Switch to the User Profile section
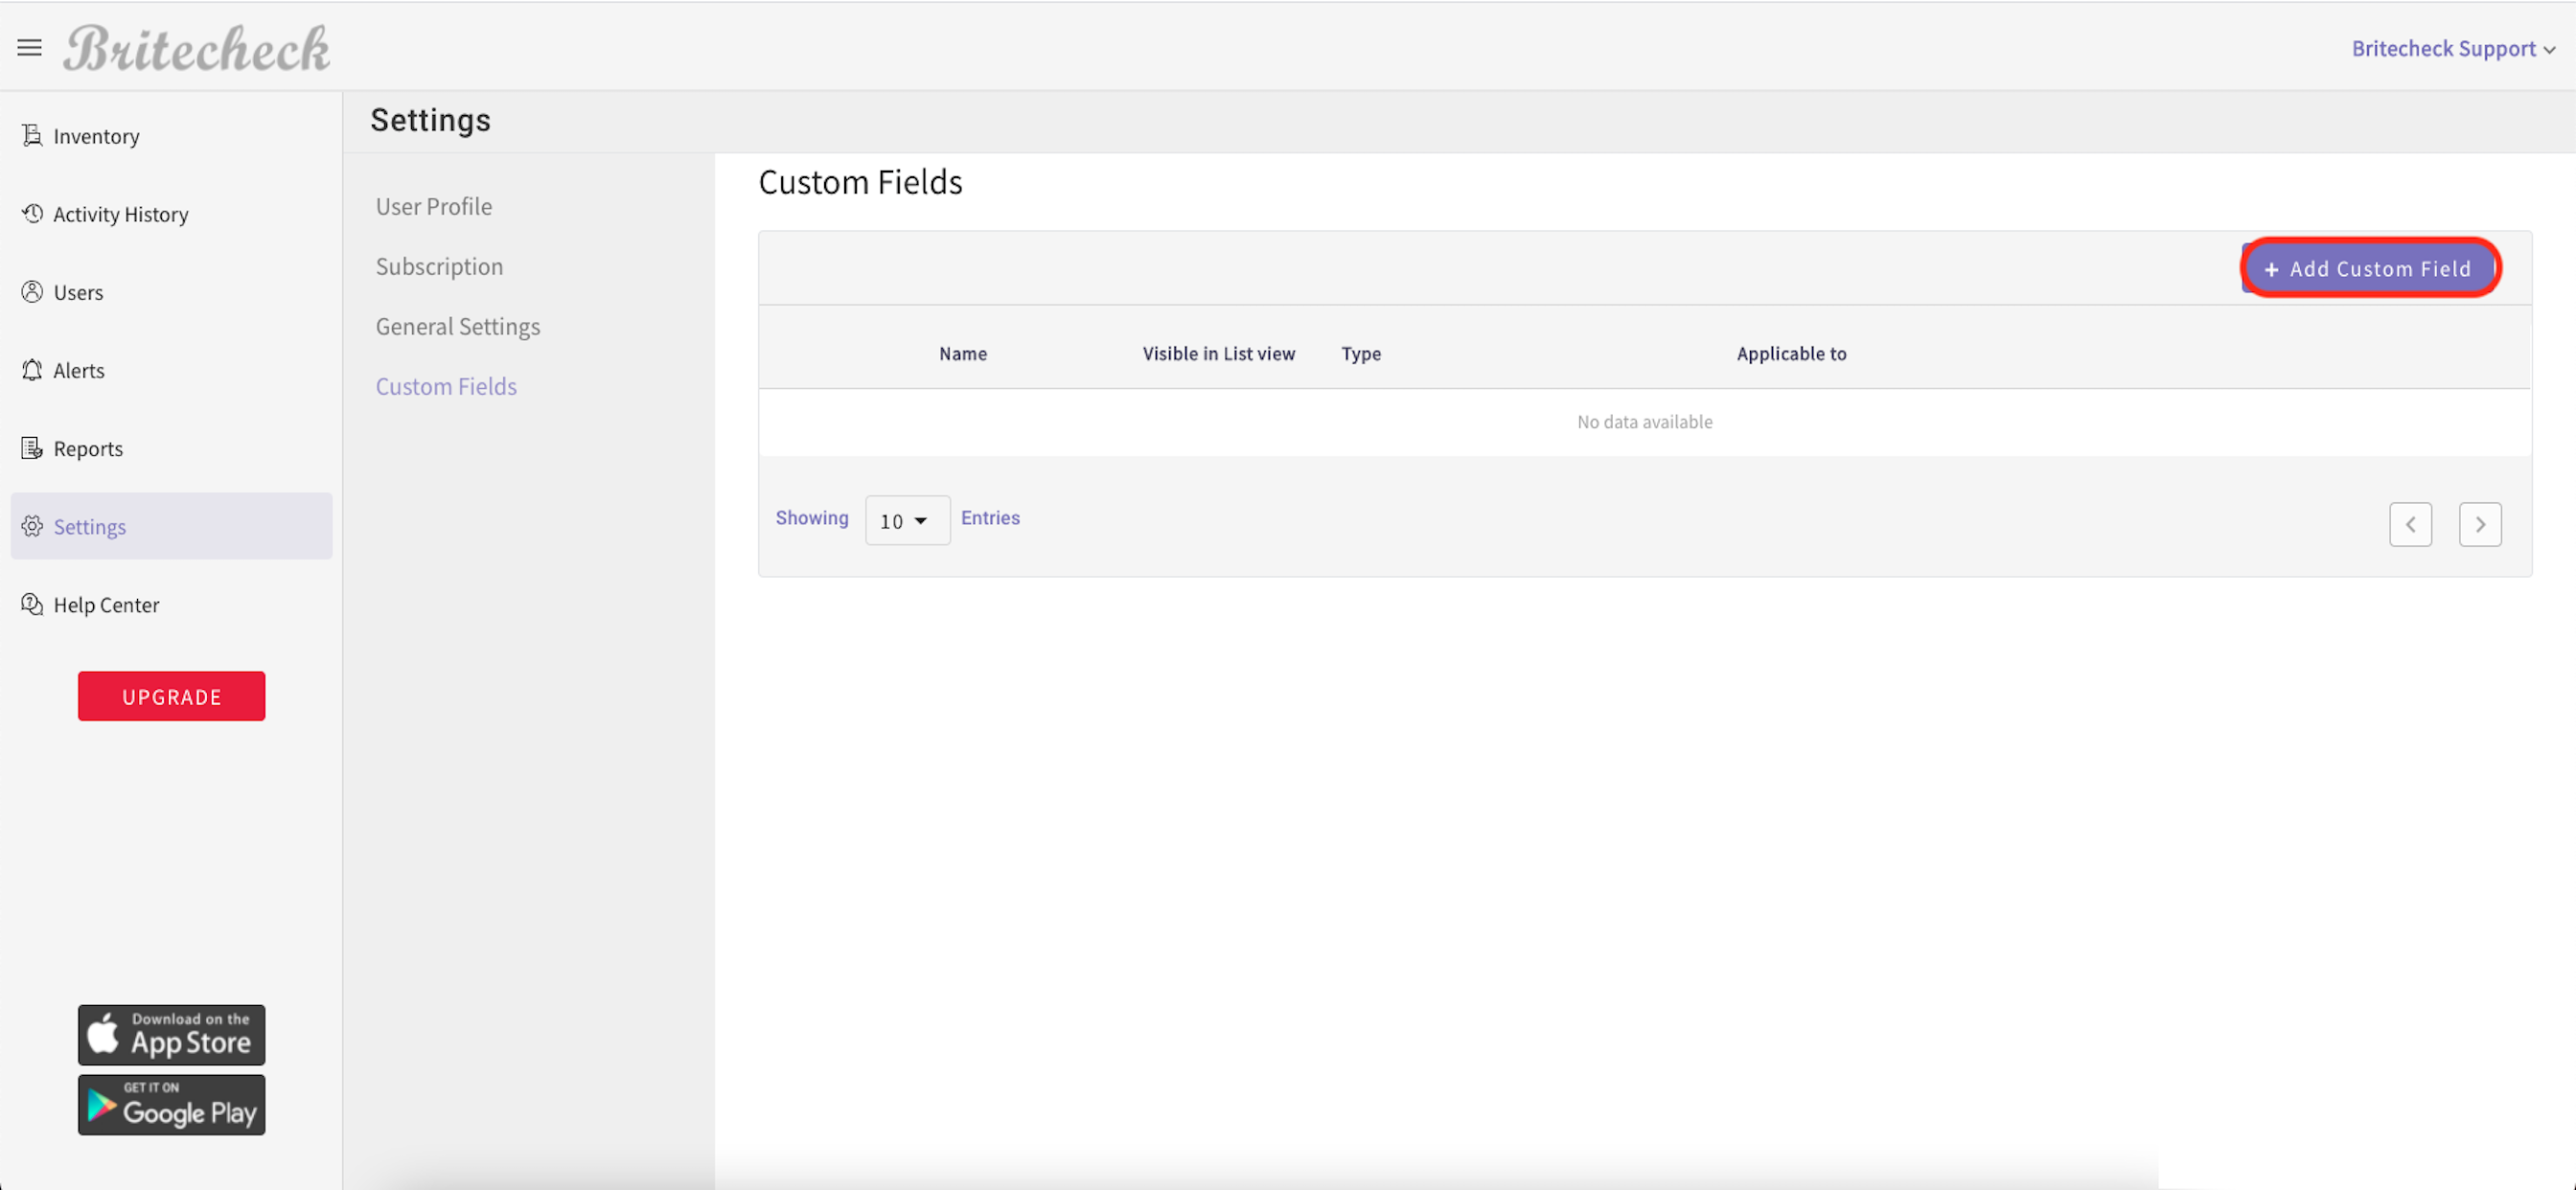 point(433,206)
